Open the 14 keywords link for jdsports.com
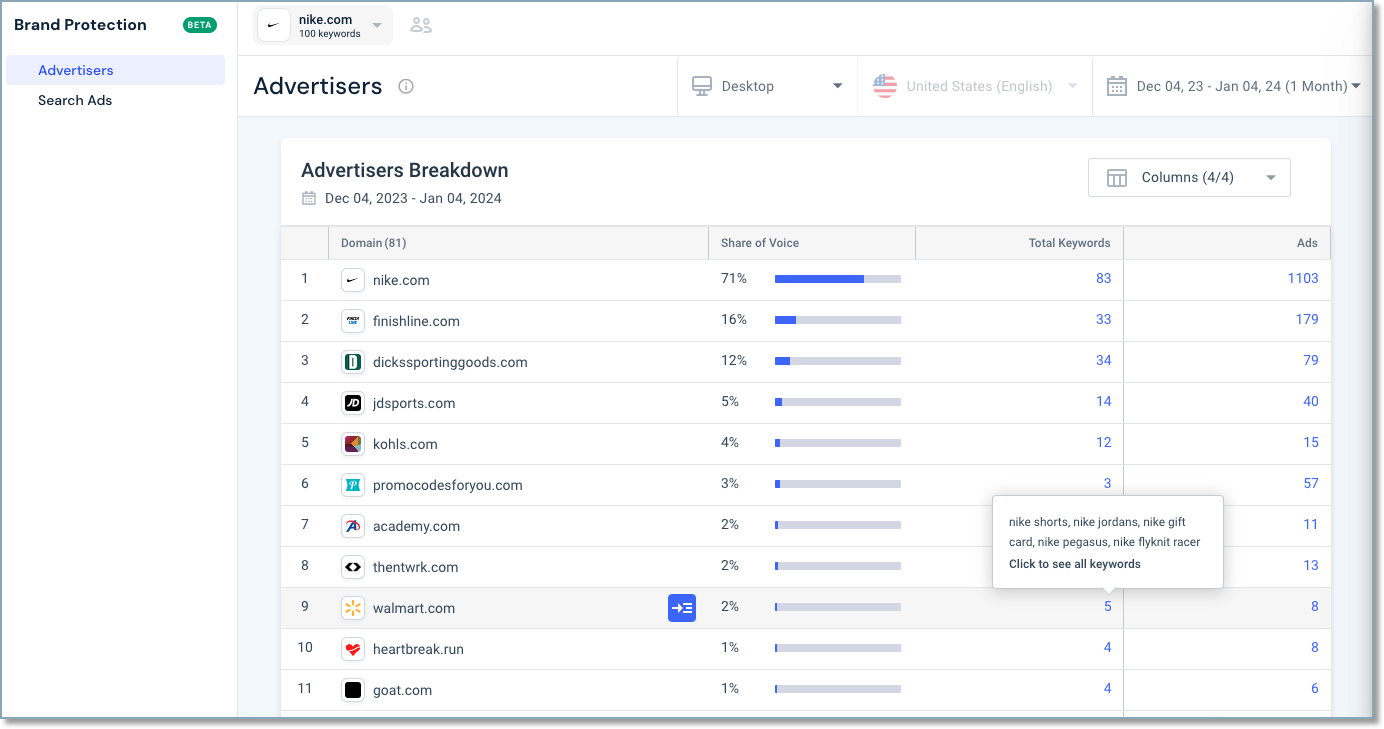Viewport: 1384px width, 729px height. pos(1103,401)
